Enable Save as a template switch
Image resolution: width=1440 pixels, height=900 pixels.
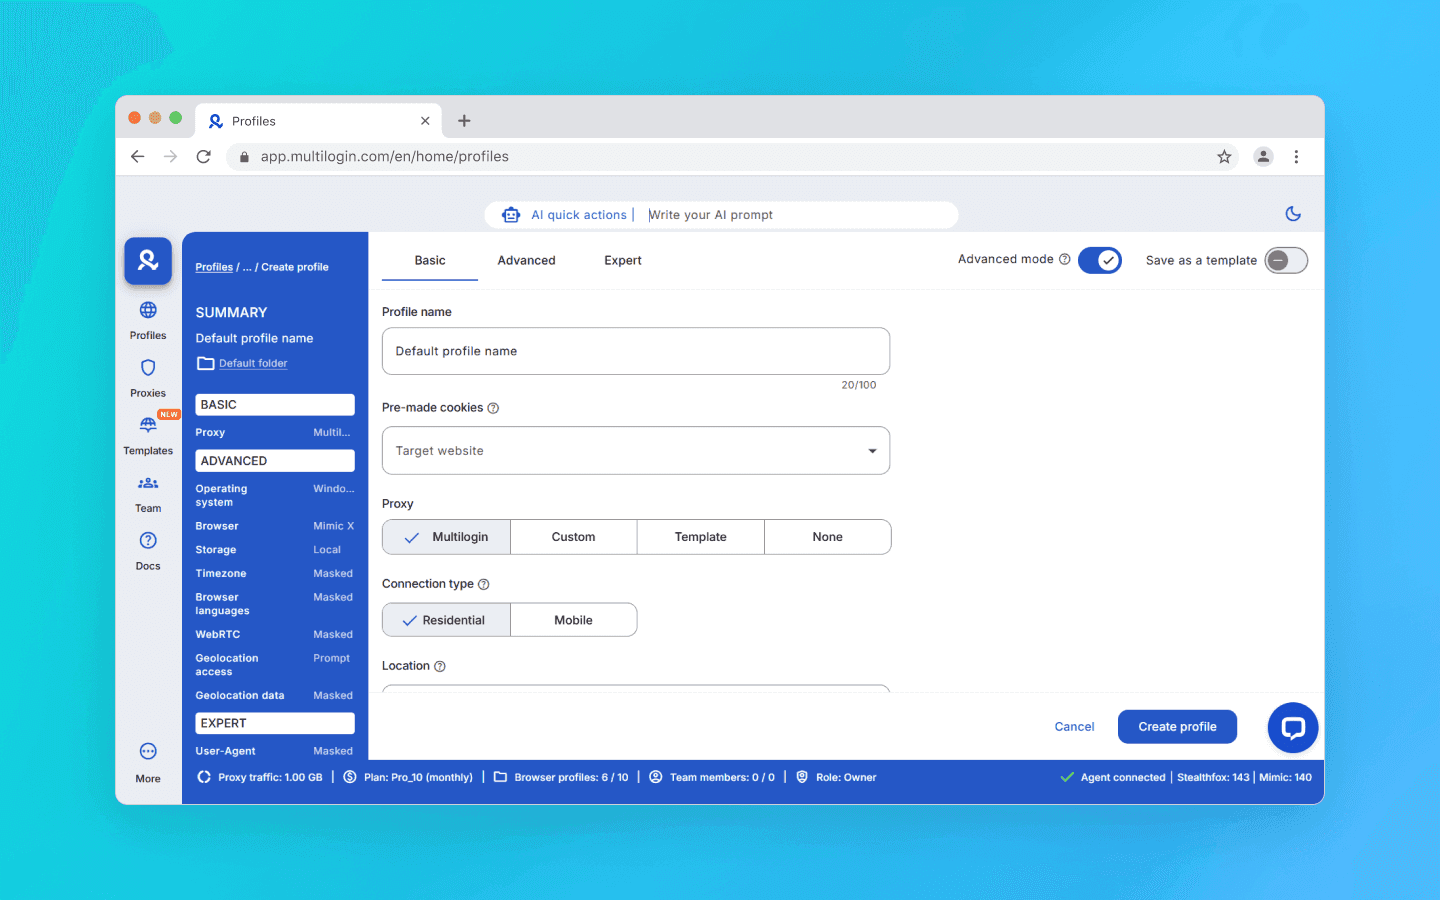click(1286, 260)
